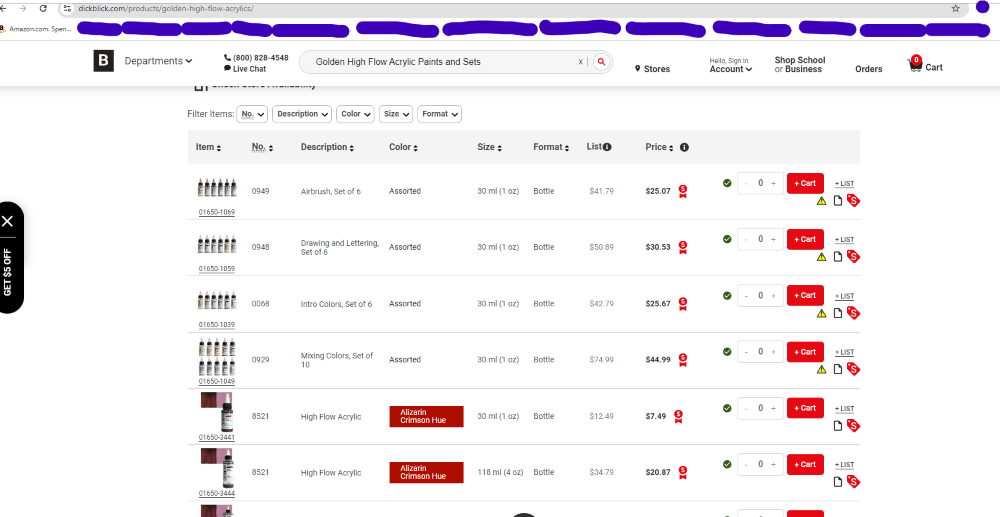
Task: Expand the Departments menu
Action: click(x=158, y=61)
